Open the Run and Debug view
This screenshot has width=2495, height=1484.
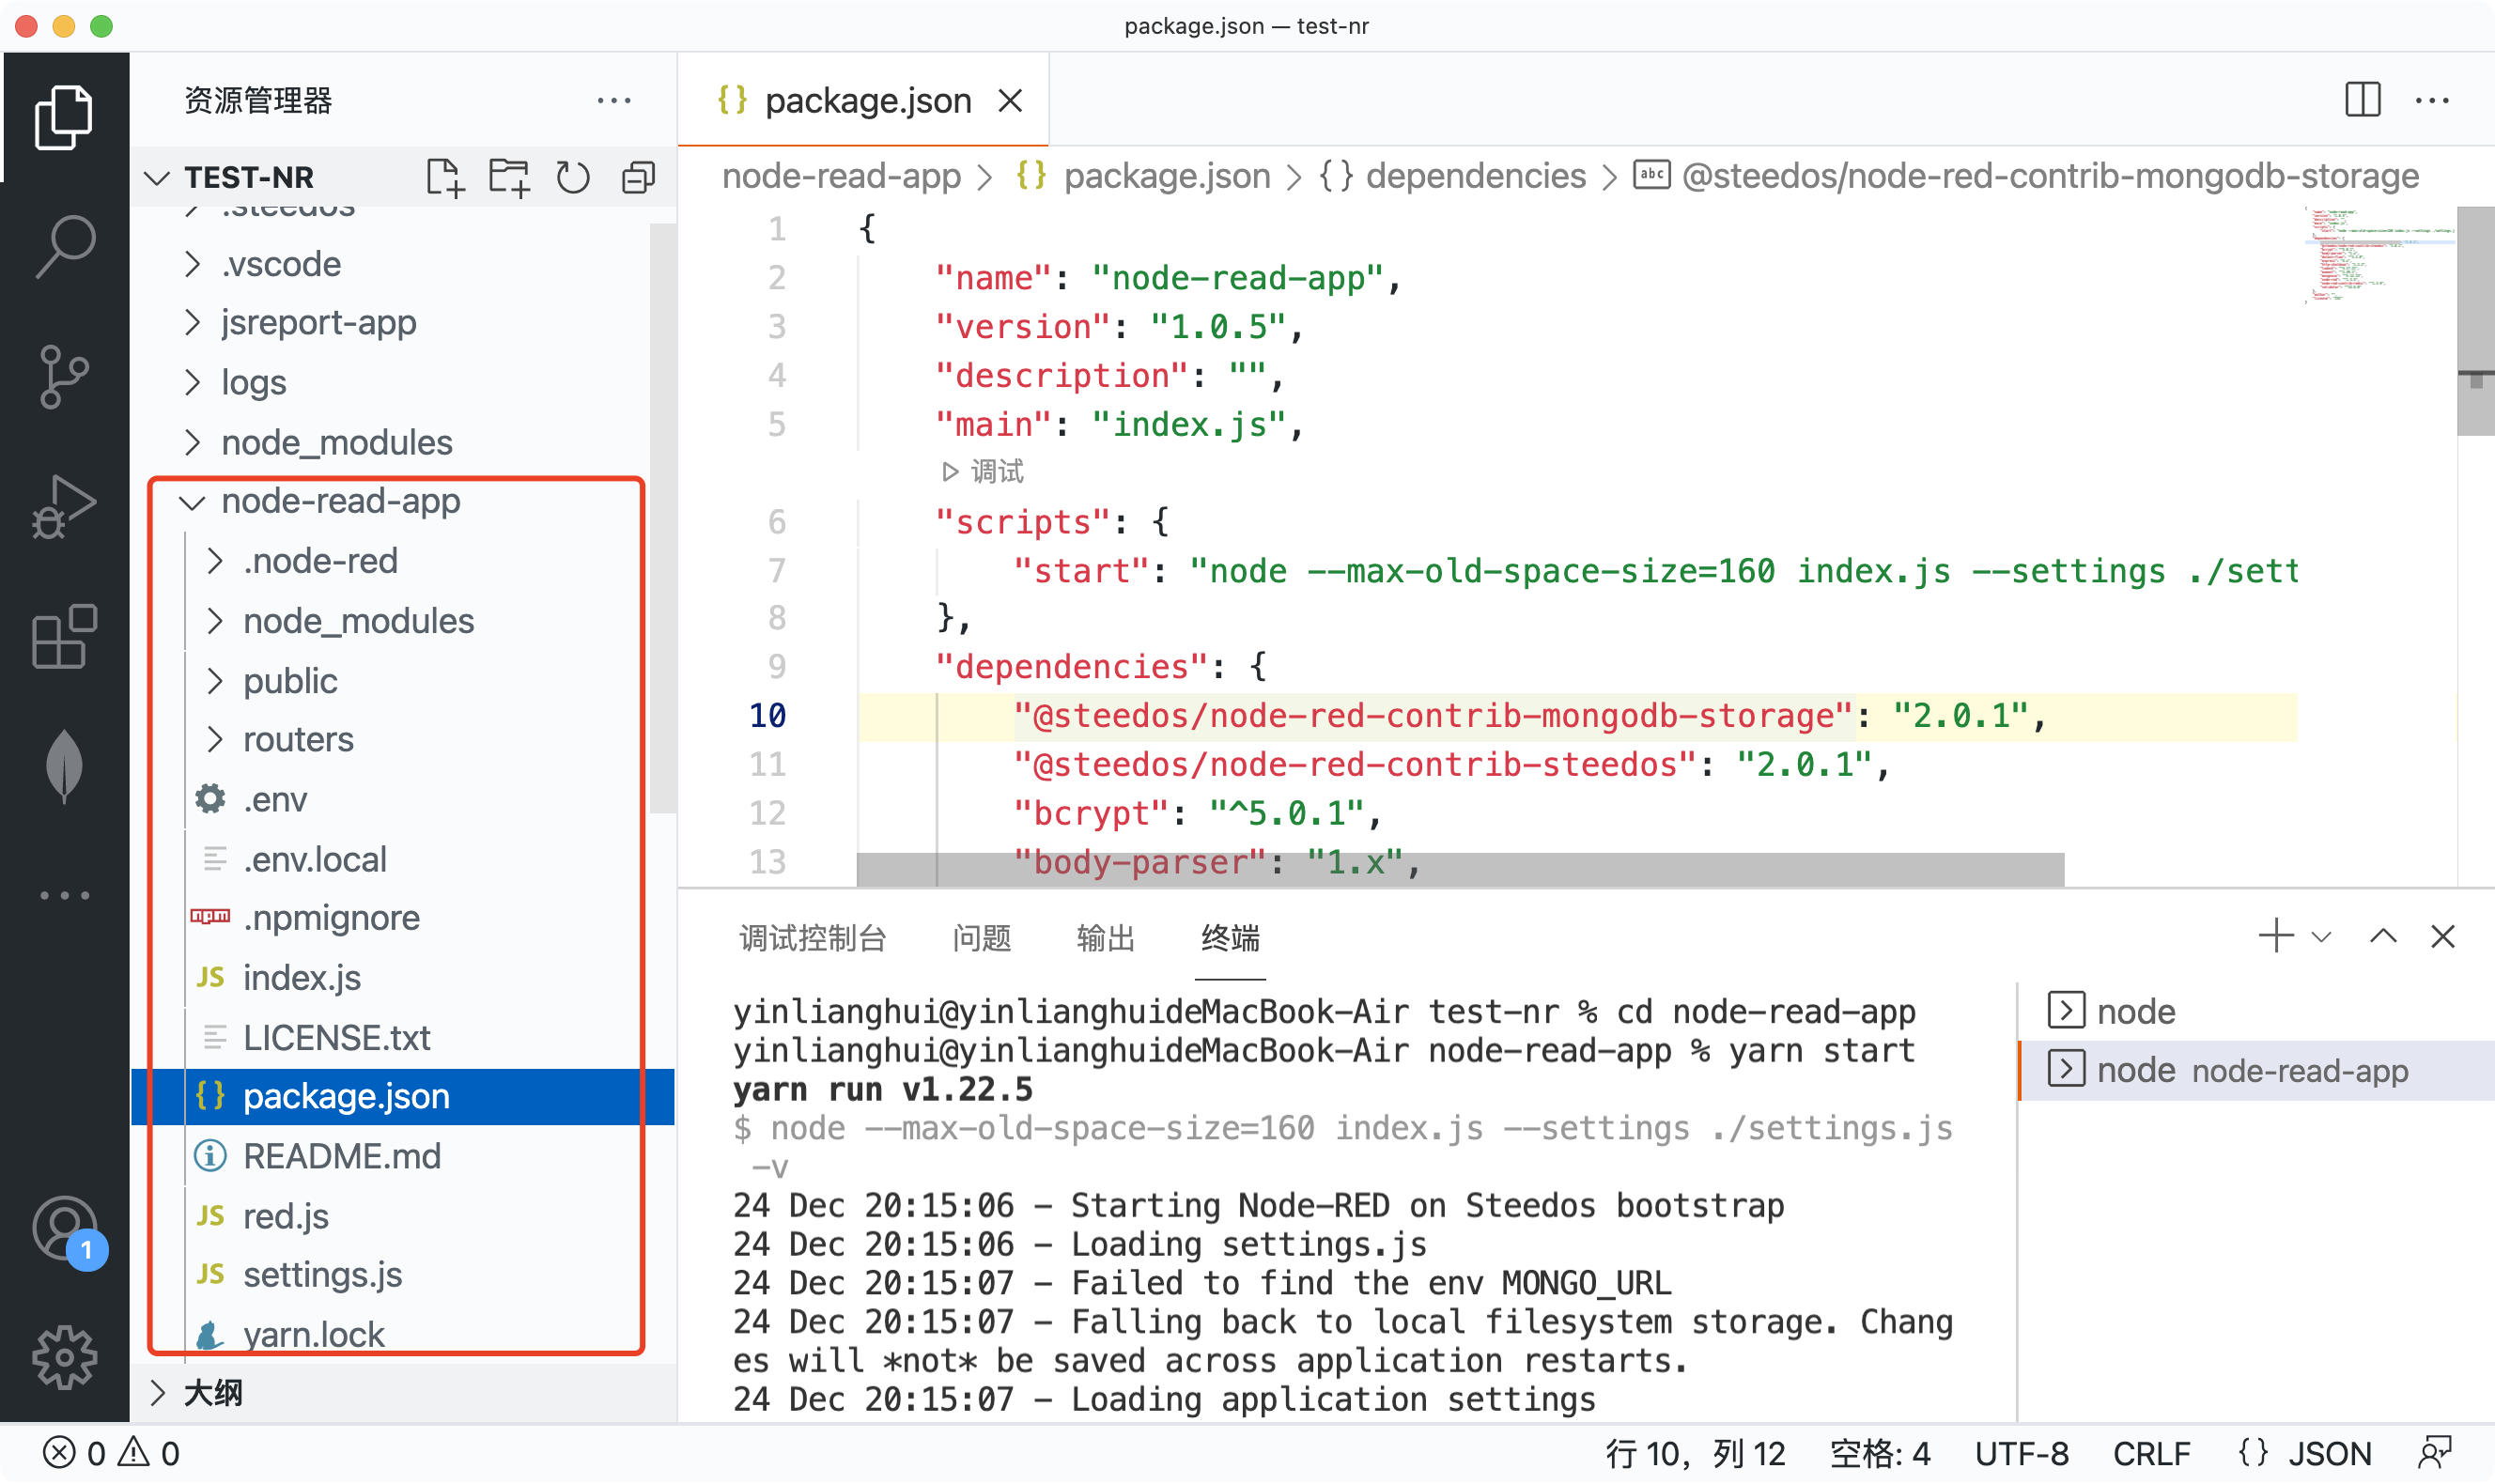pos(64,506)
